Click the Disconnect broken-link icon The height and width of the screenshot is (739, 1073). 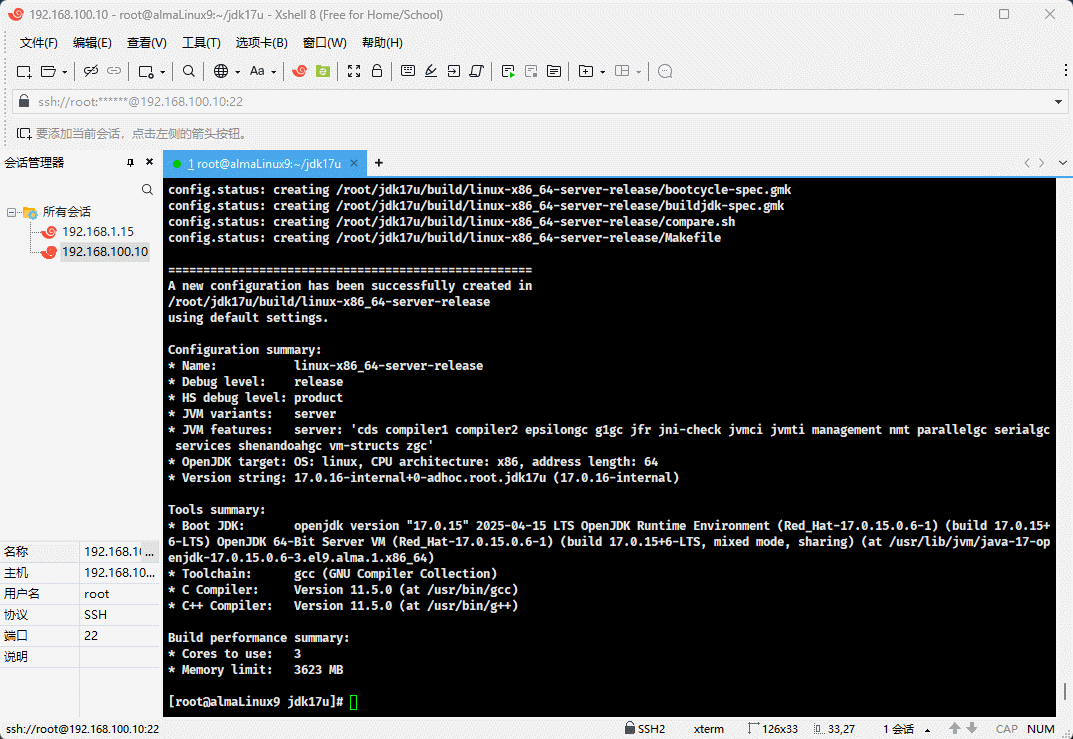click(91, 71)
